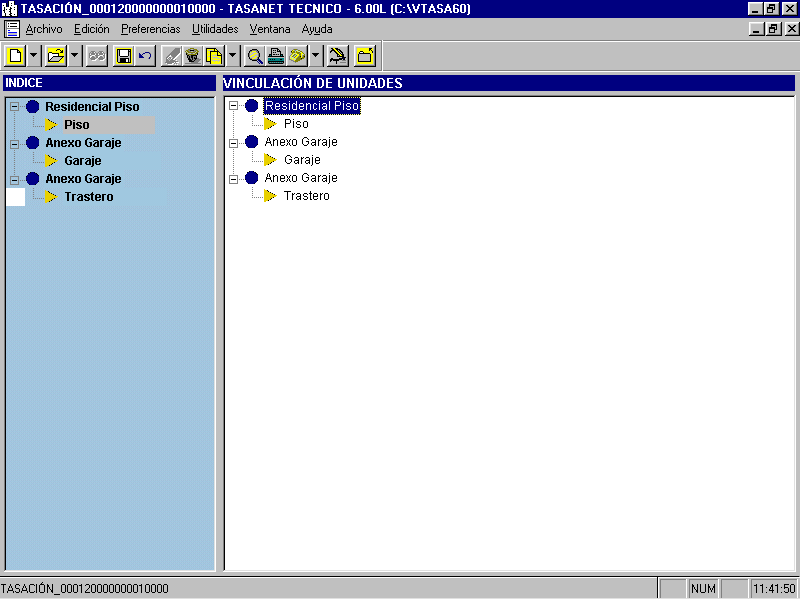Click the last toolbar folder-with-arrow icon
Viewport: 800px width, 600px height.
click(x=365, y=56)
